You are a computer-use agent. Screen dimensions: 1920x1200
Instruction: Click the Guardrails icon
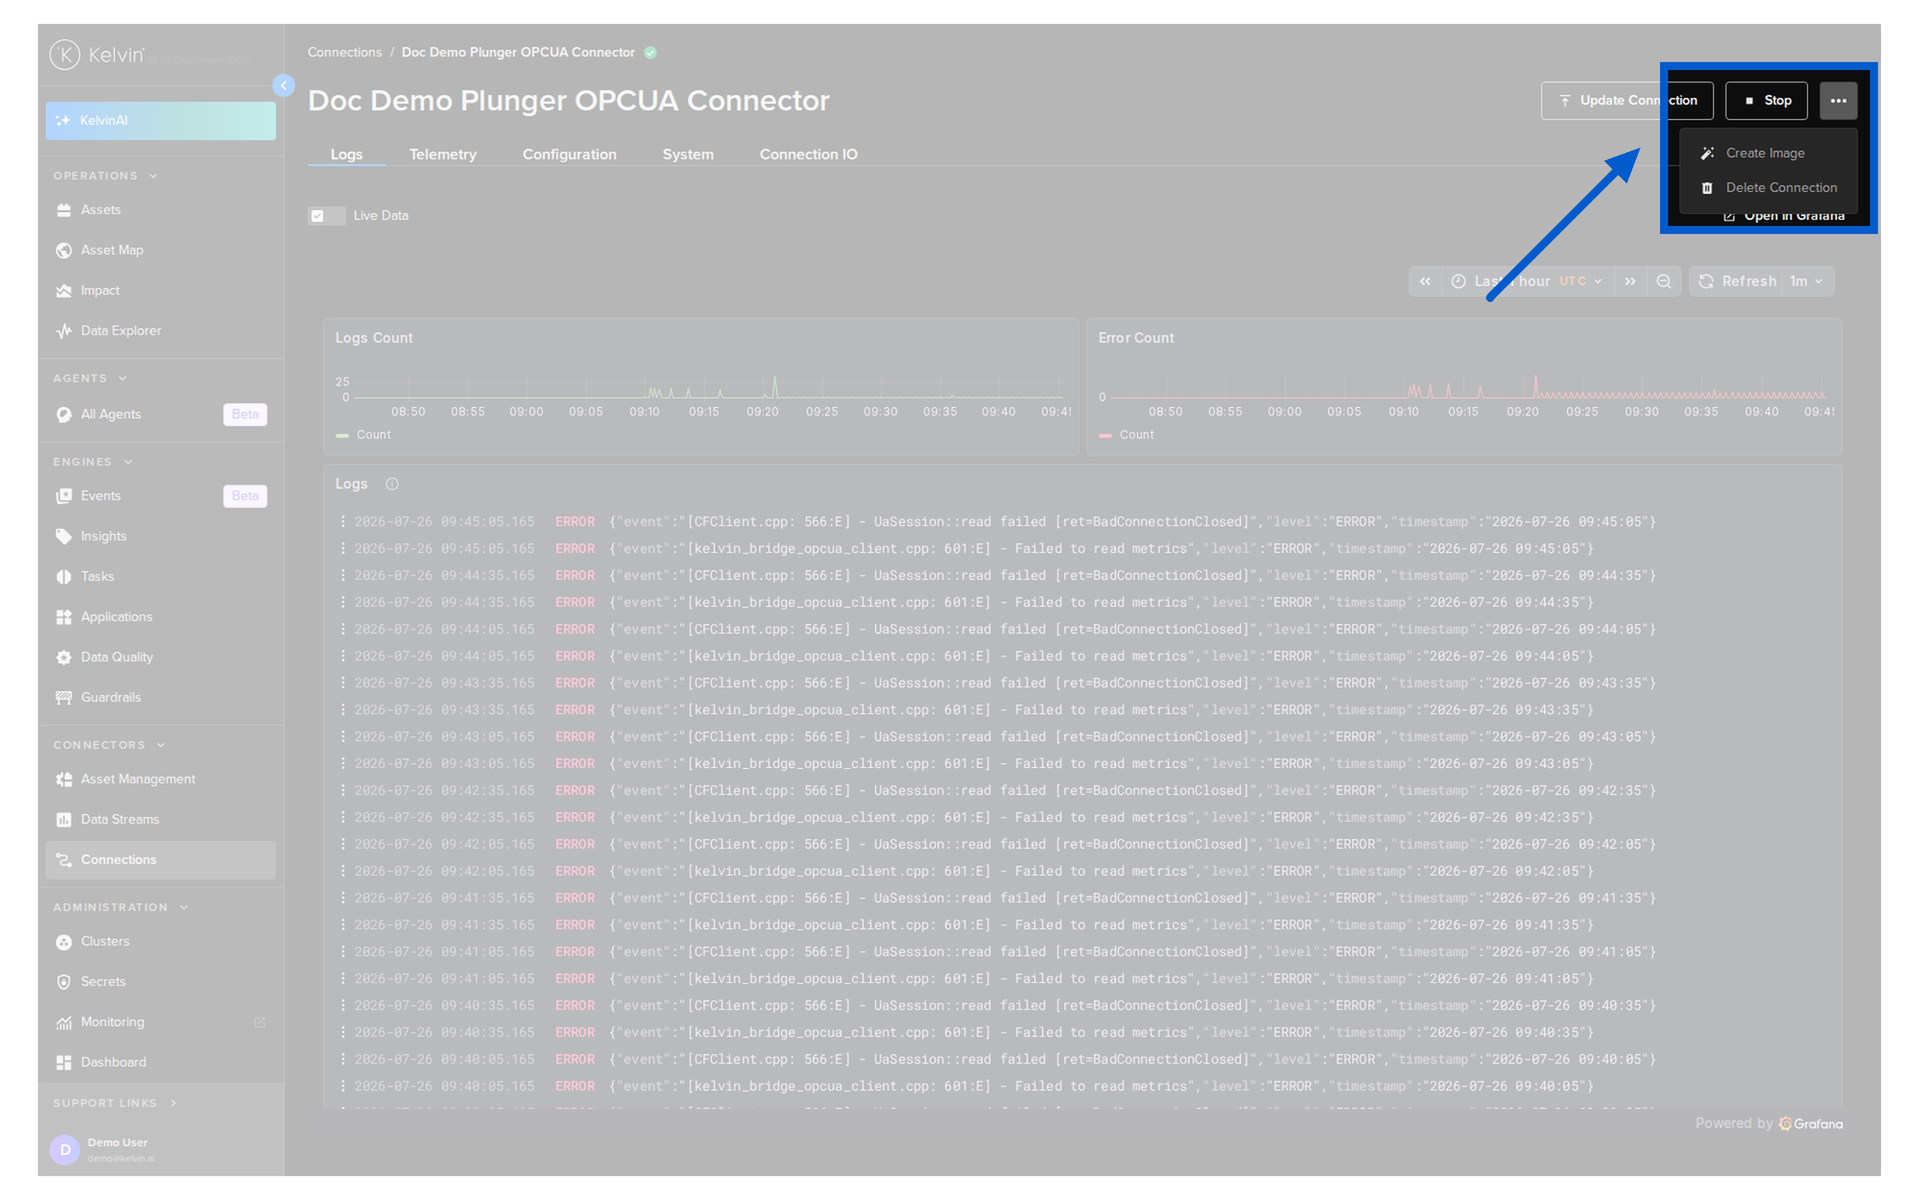(64, 698)
